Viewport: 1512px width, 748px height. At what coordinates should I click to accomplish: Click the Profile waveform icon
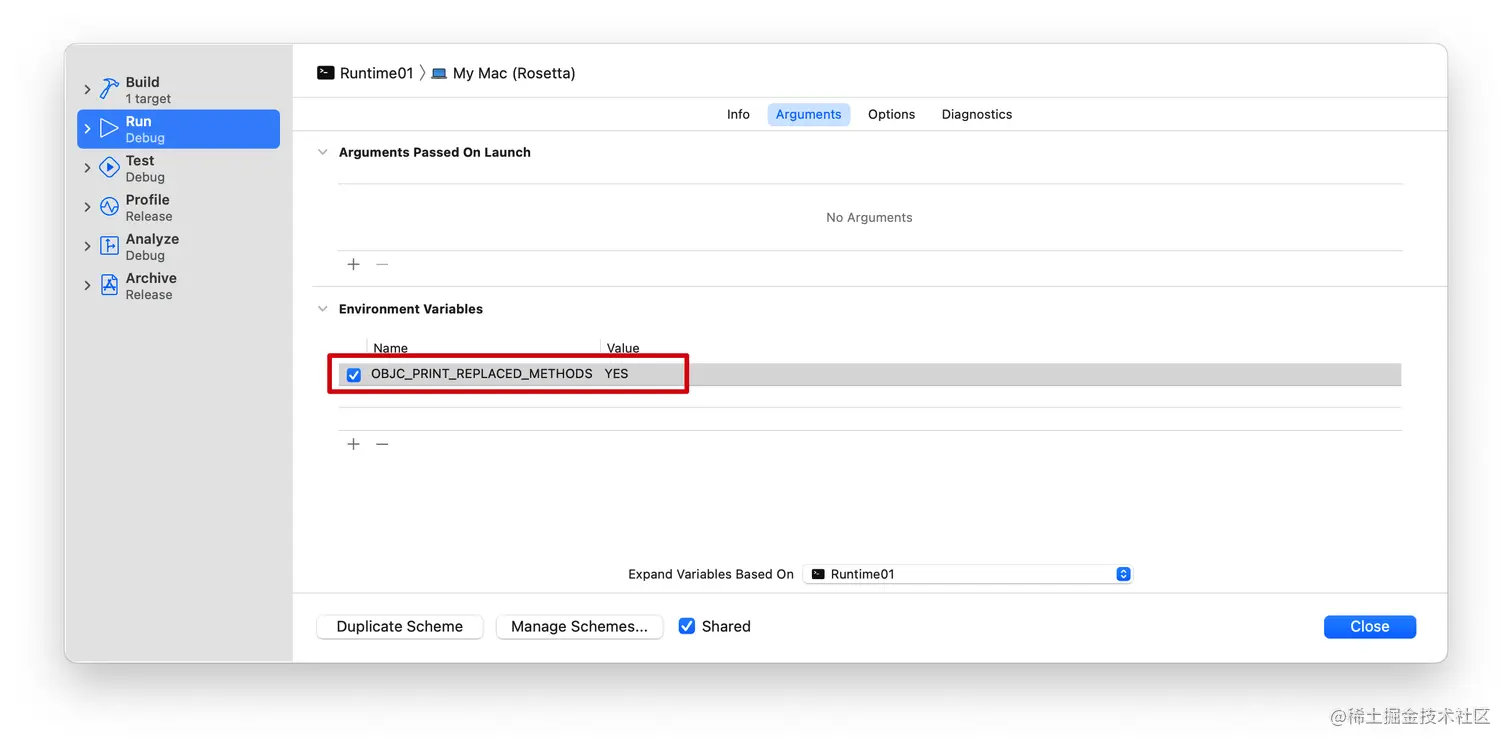coord(109,207)
